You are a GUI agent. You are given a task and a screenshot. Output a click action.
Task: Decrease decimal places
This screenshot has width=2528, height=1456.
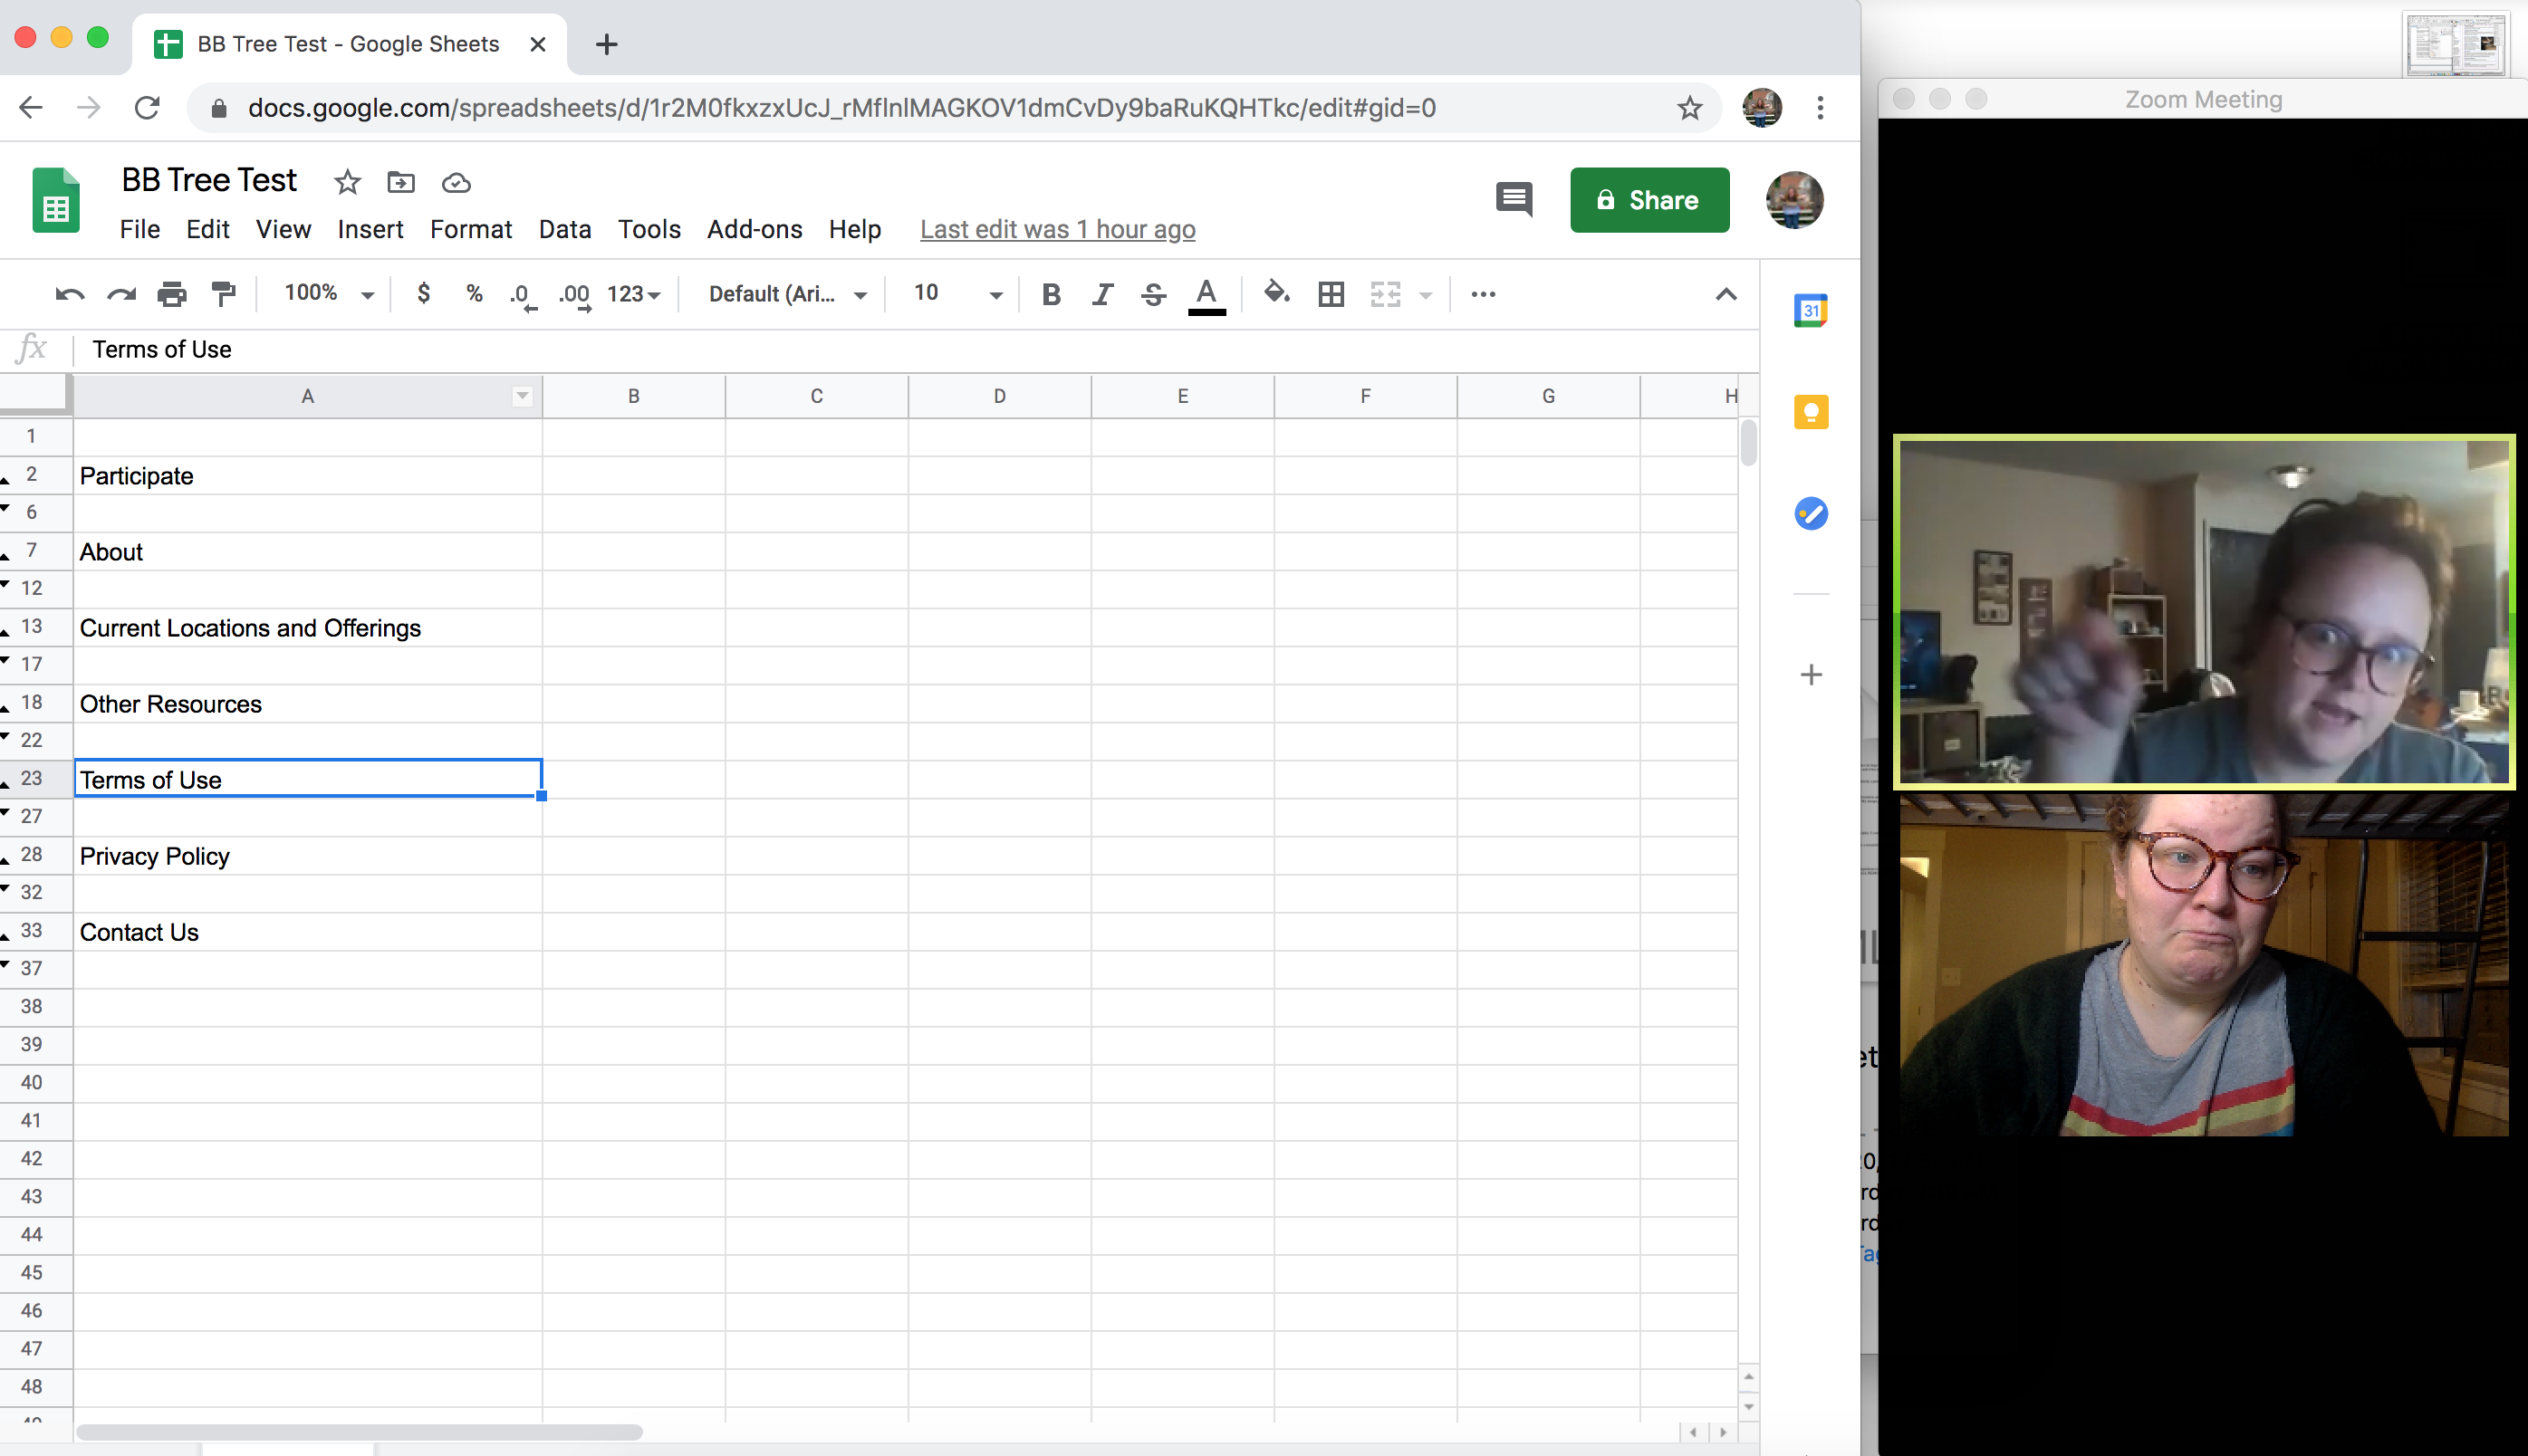coord(521,293)
